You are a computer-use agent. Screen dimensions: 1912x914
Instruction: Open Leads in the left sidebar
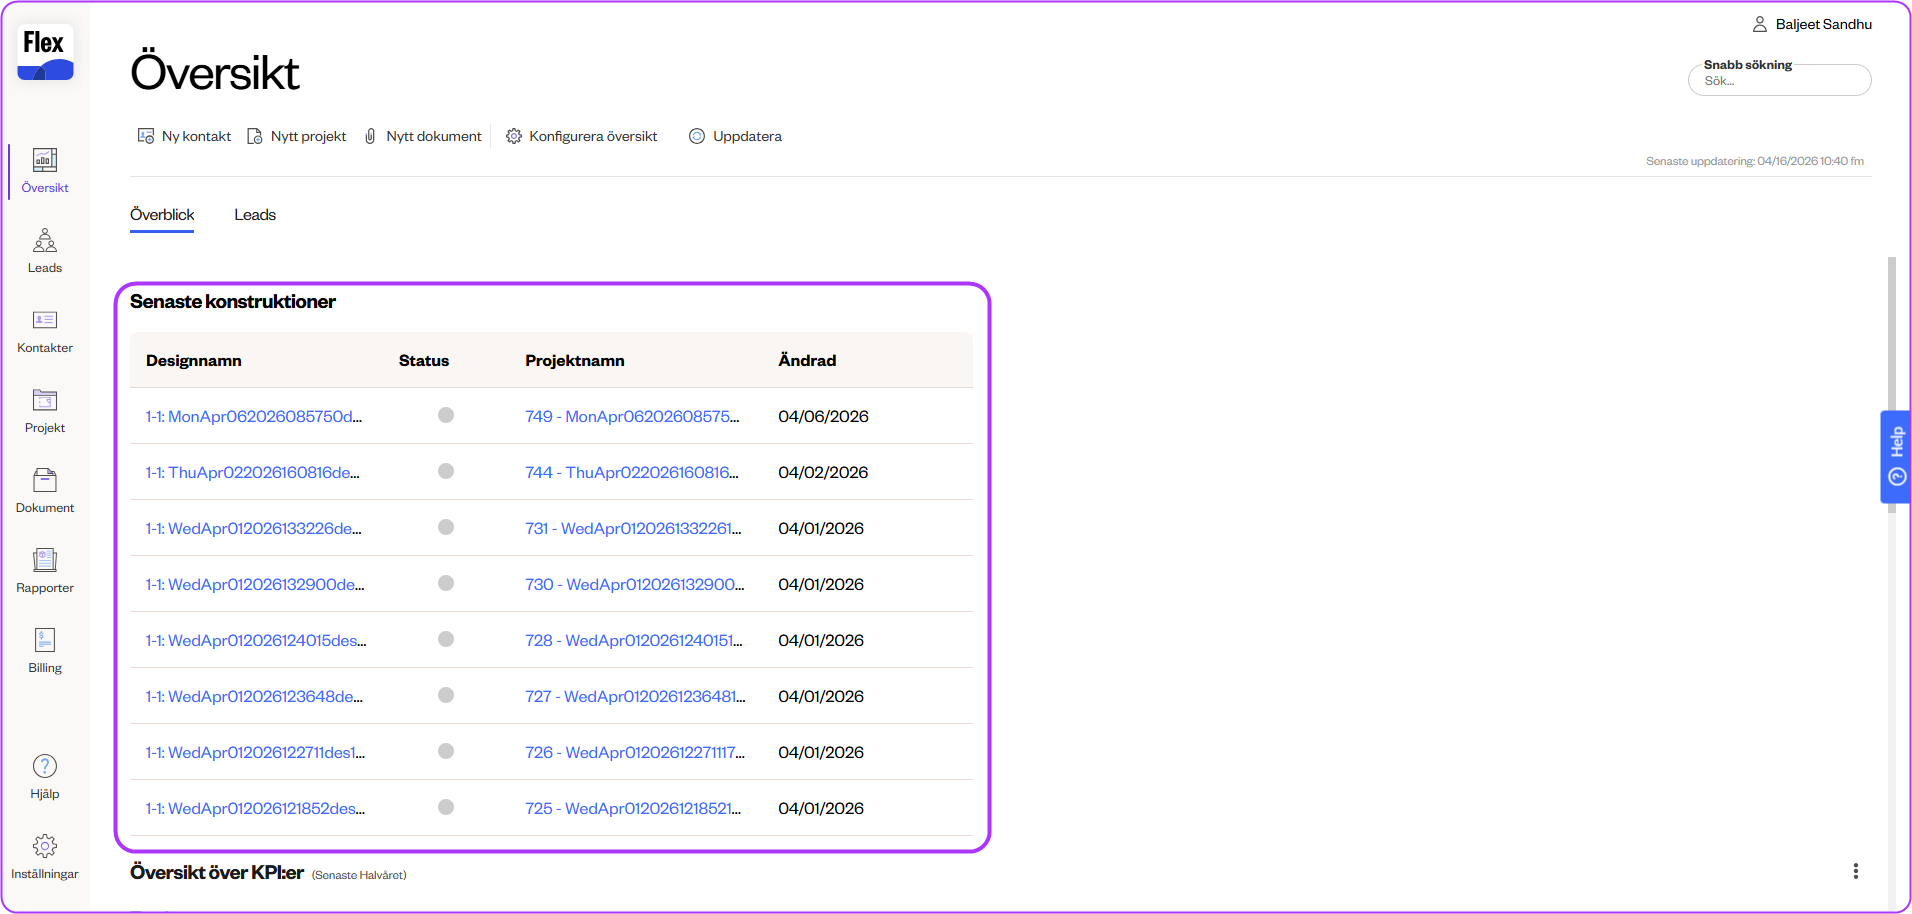[x=45, y=251]
